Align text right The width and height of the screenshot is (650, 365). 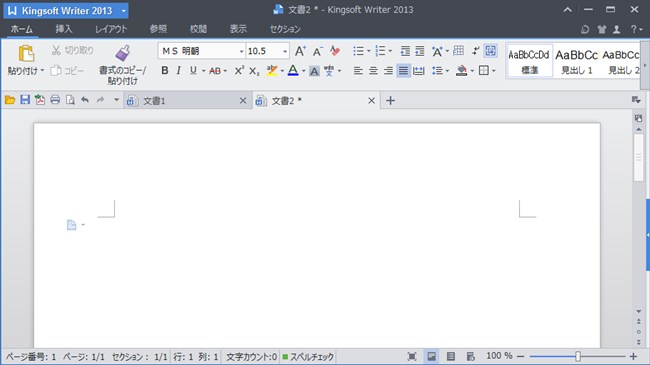[x=388, y=71]
